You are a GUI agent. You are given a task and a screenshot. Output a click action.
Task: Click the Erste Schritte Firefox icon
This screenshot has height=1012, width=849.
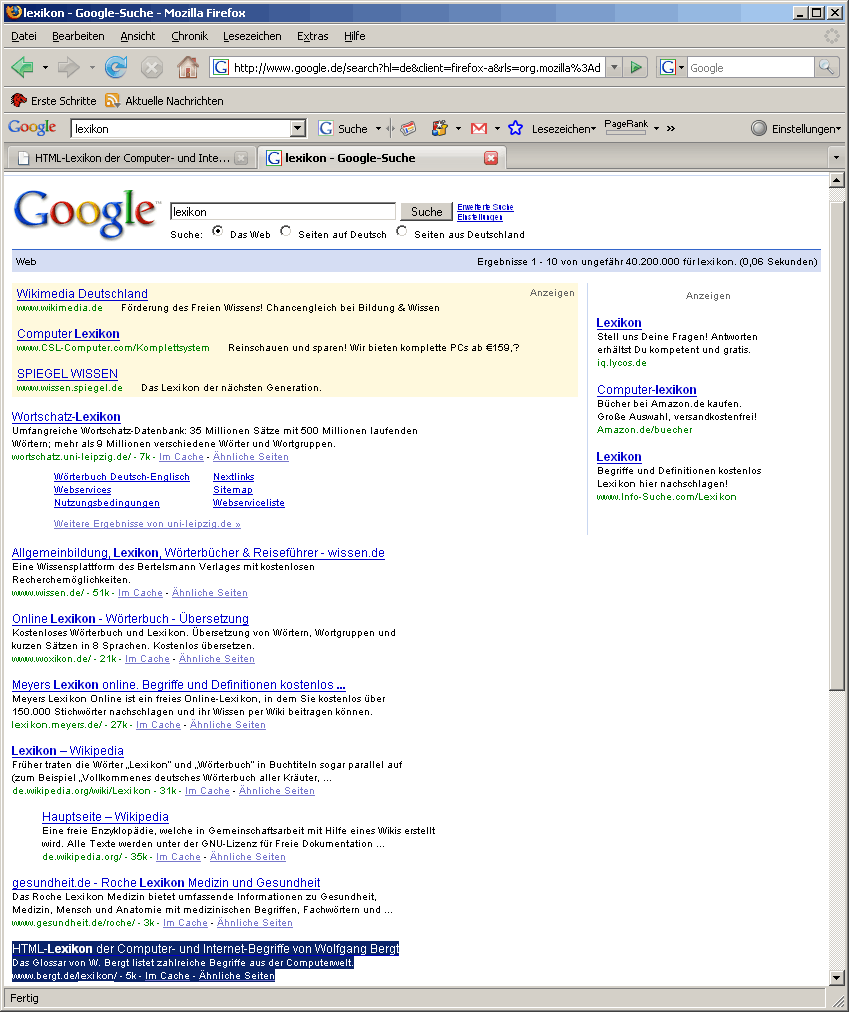pos(18,100)
